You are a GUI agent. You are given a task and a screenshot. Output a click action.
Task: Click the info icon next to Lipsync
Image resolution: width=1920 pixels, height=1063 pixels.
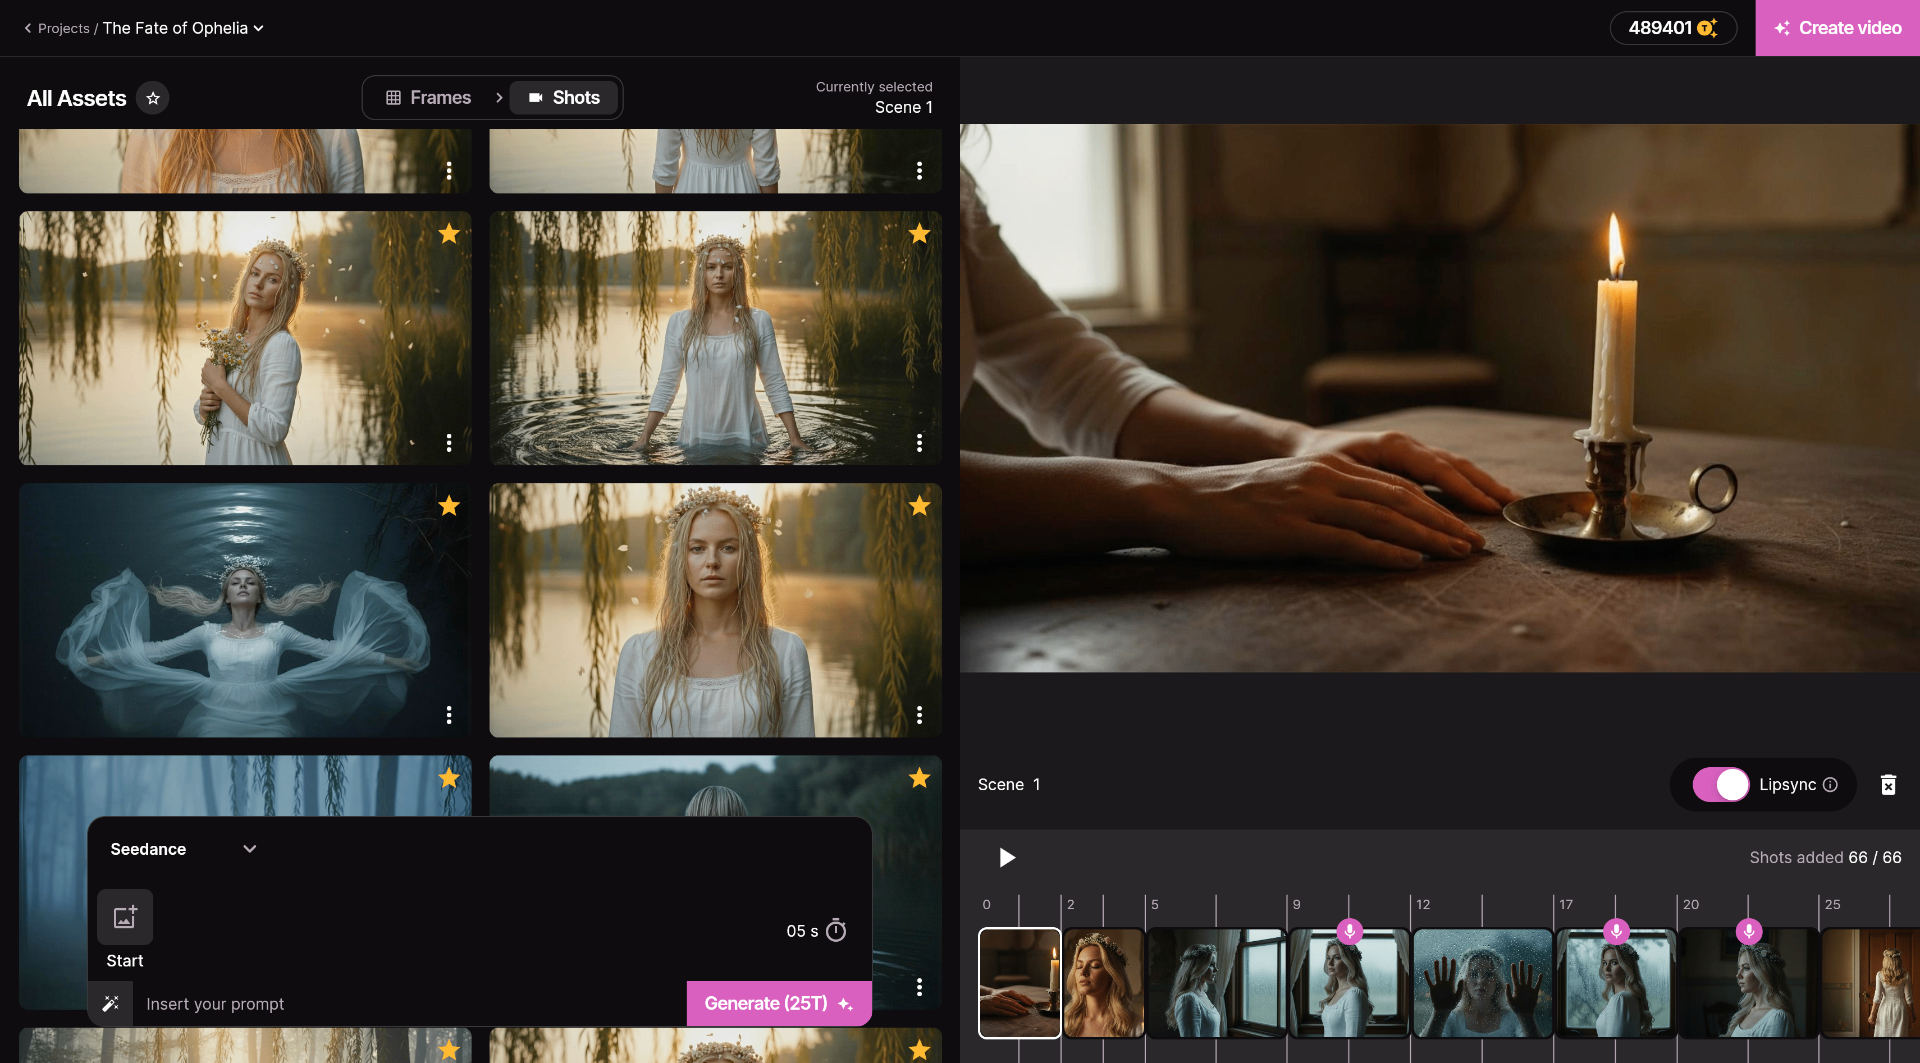(1832, 785)
